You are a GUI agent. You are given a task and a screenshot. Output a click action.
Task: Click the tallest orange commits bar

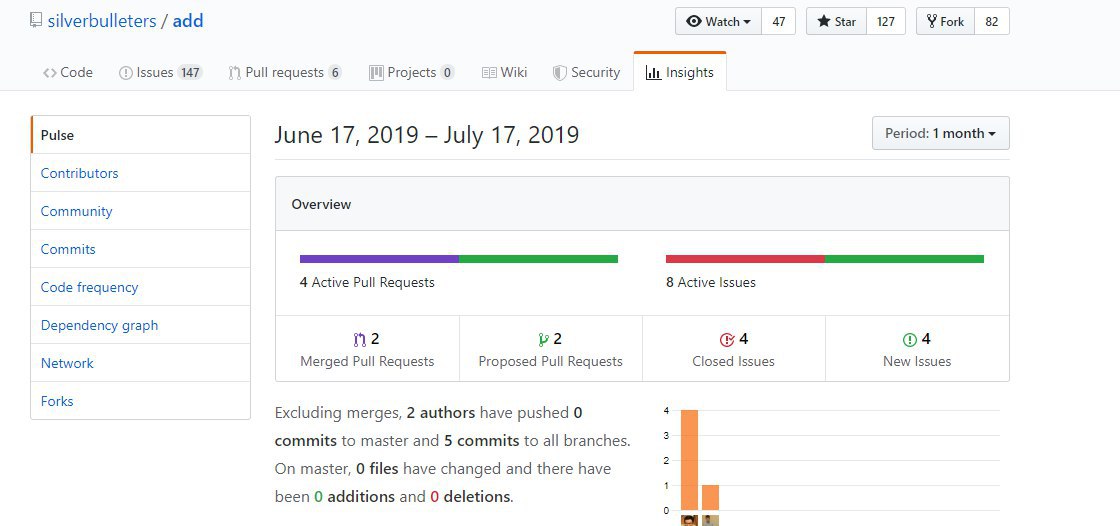689,460
